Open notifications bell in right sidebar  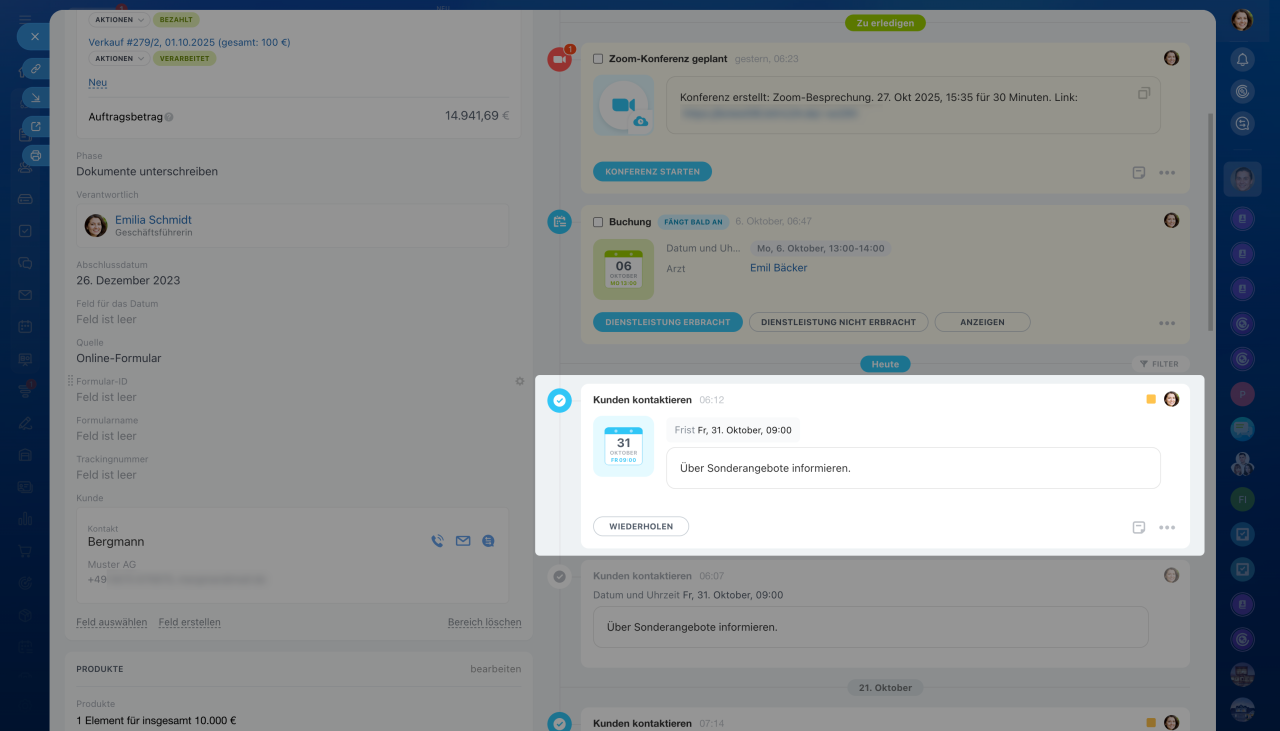click(1242, 60)
